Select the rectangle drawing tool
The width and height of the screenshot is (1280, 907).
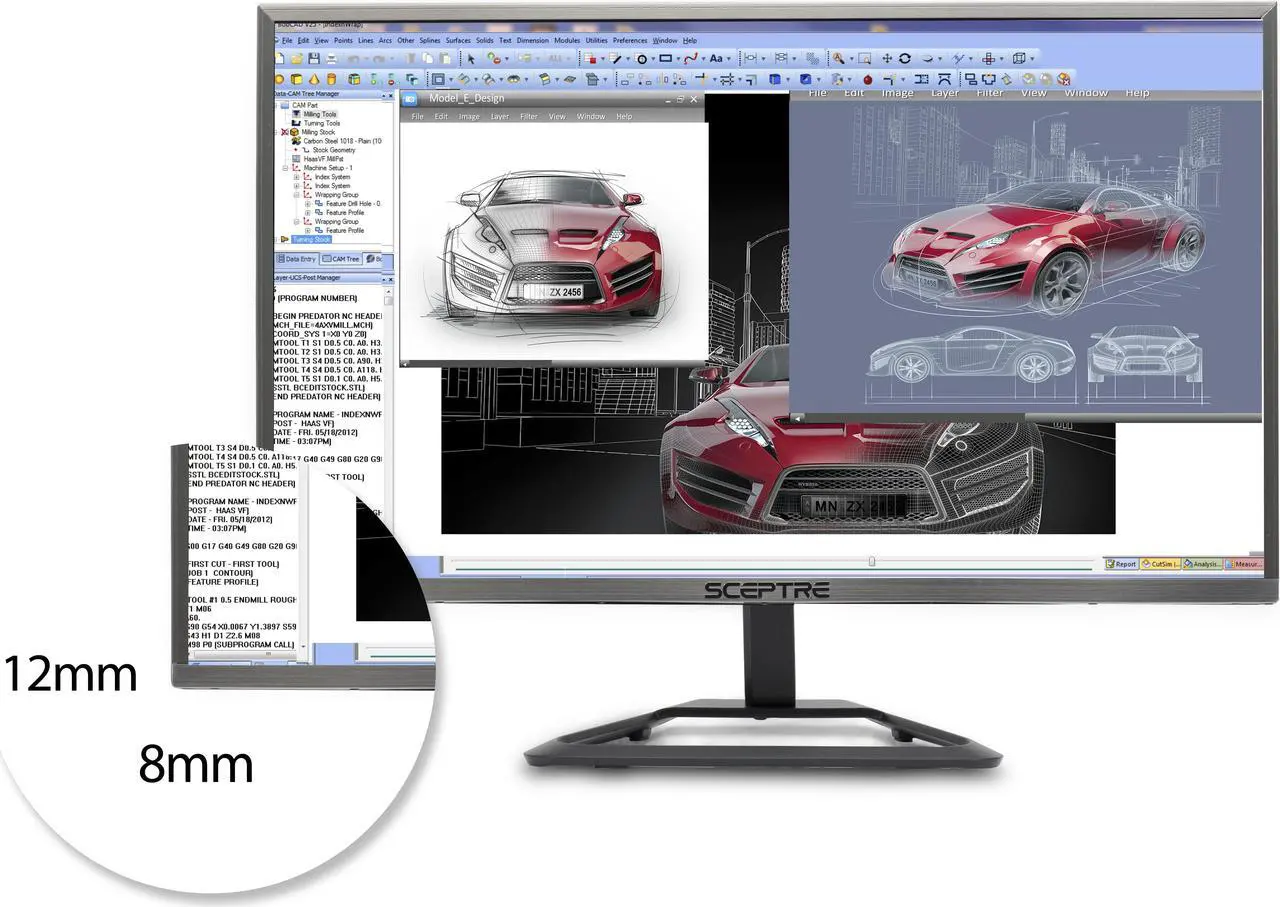coord(665,59)
